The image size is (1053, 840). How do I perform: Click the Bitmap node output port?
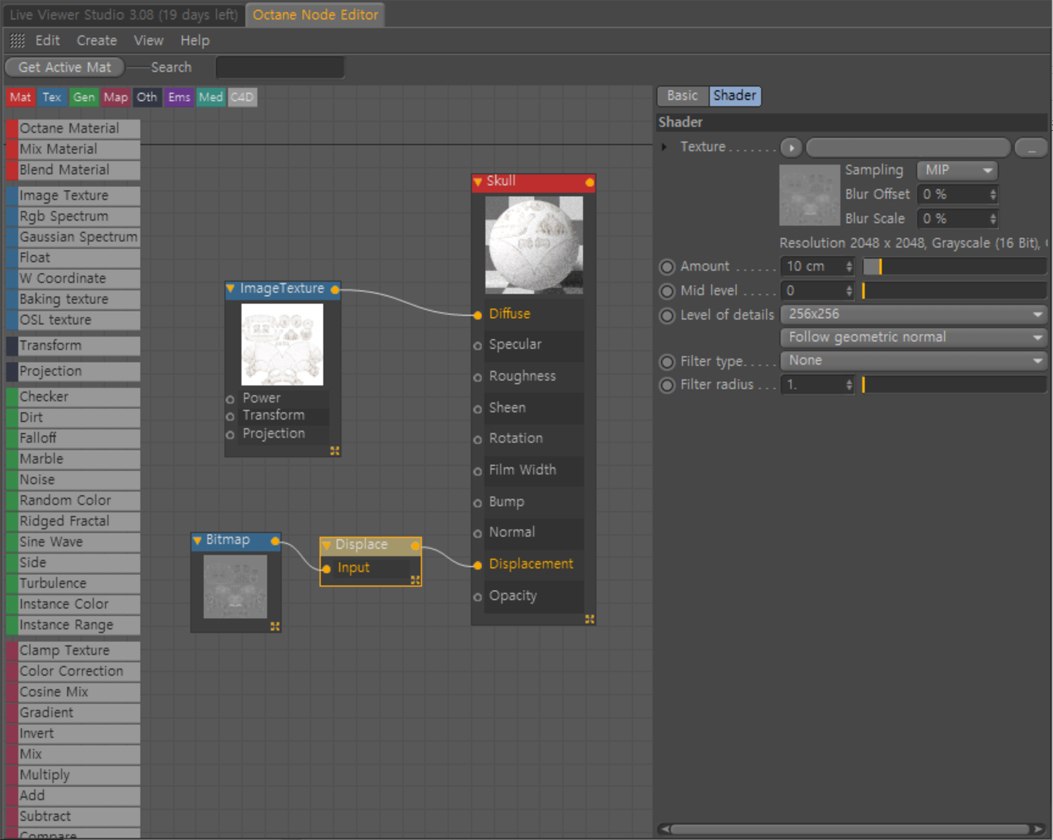pos(275,541)
